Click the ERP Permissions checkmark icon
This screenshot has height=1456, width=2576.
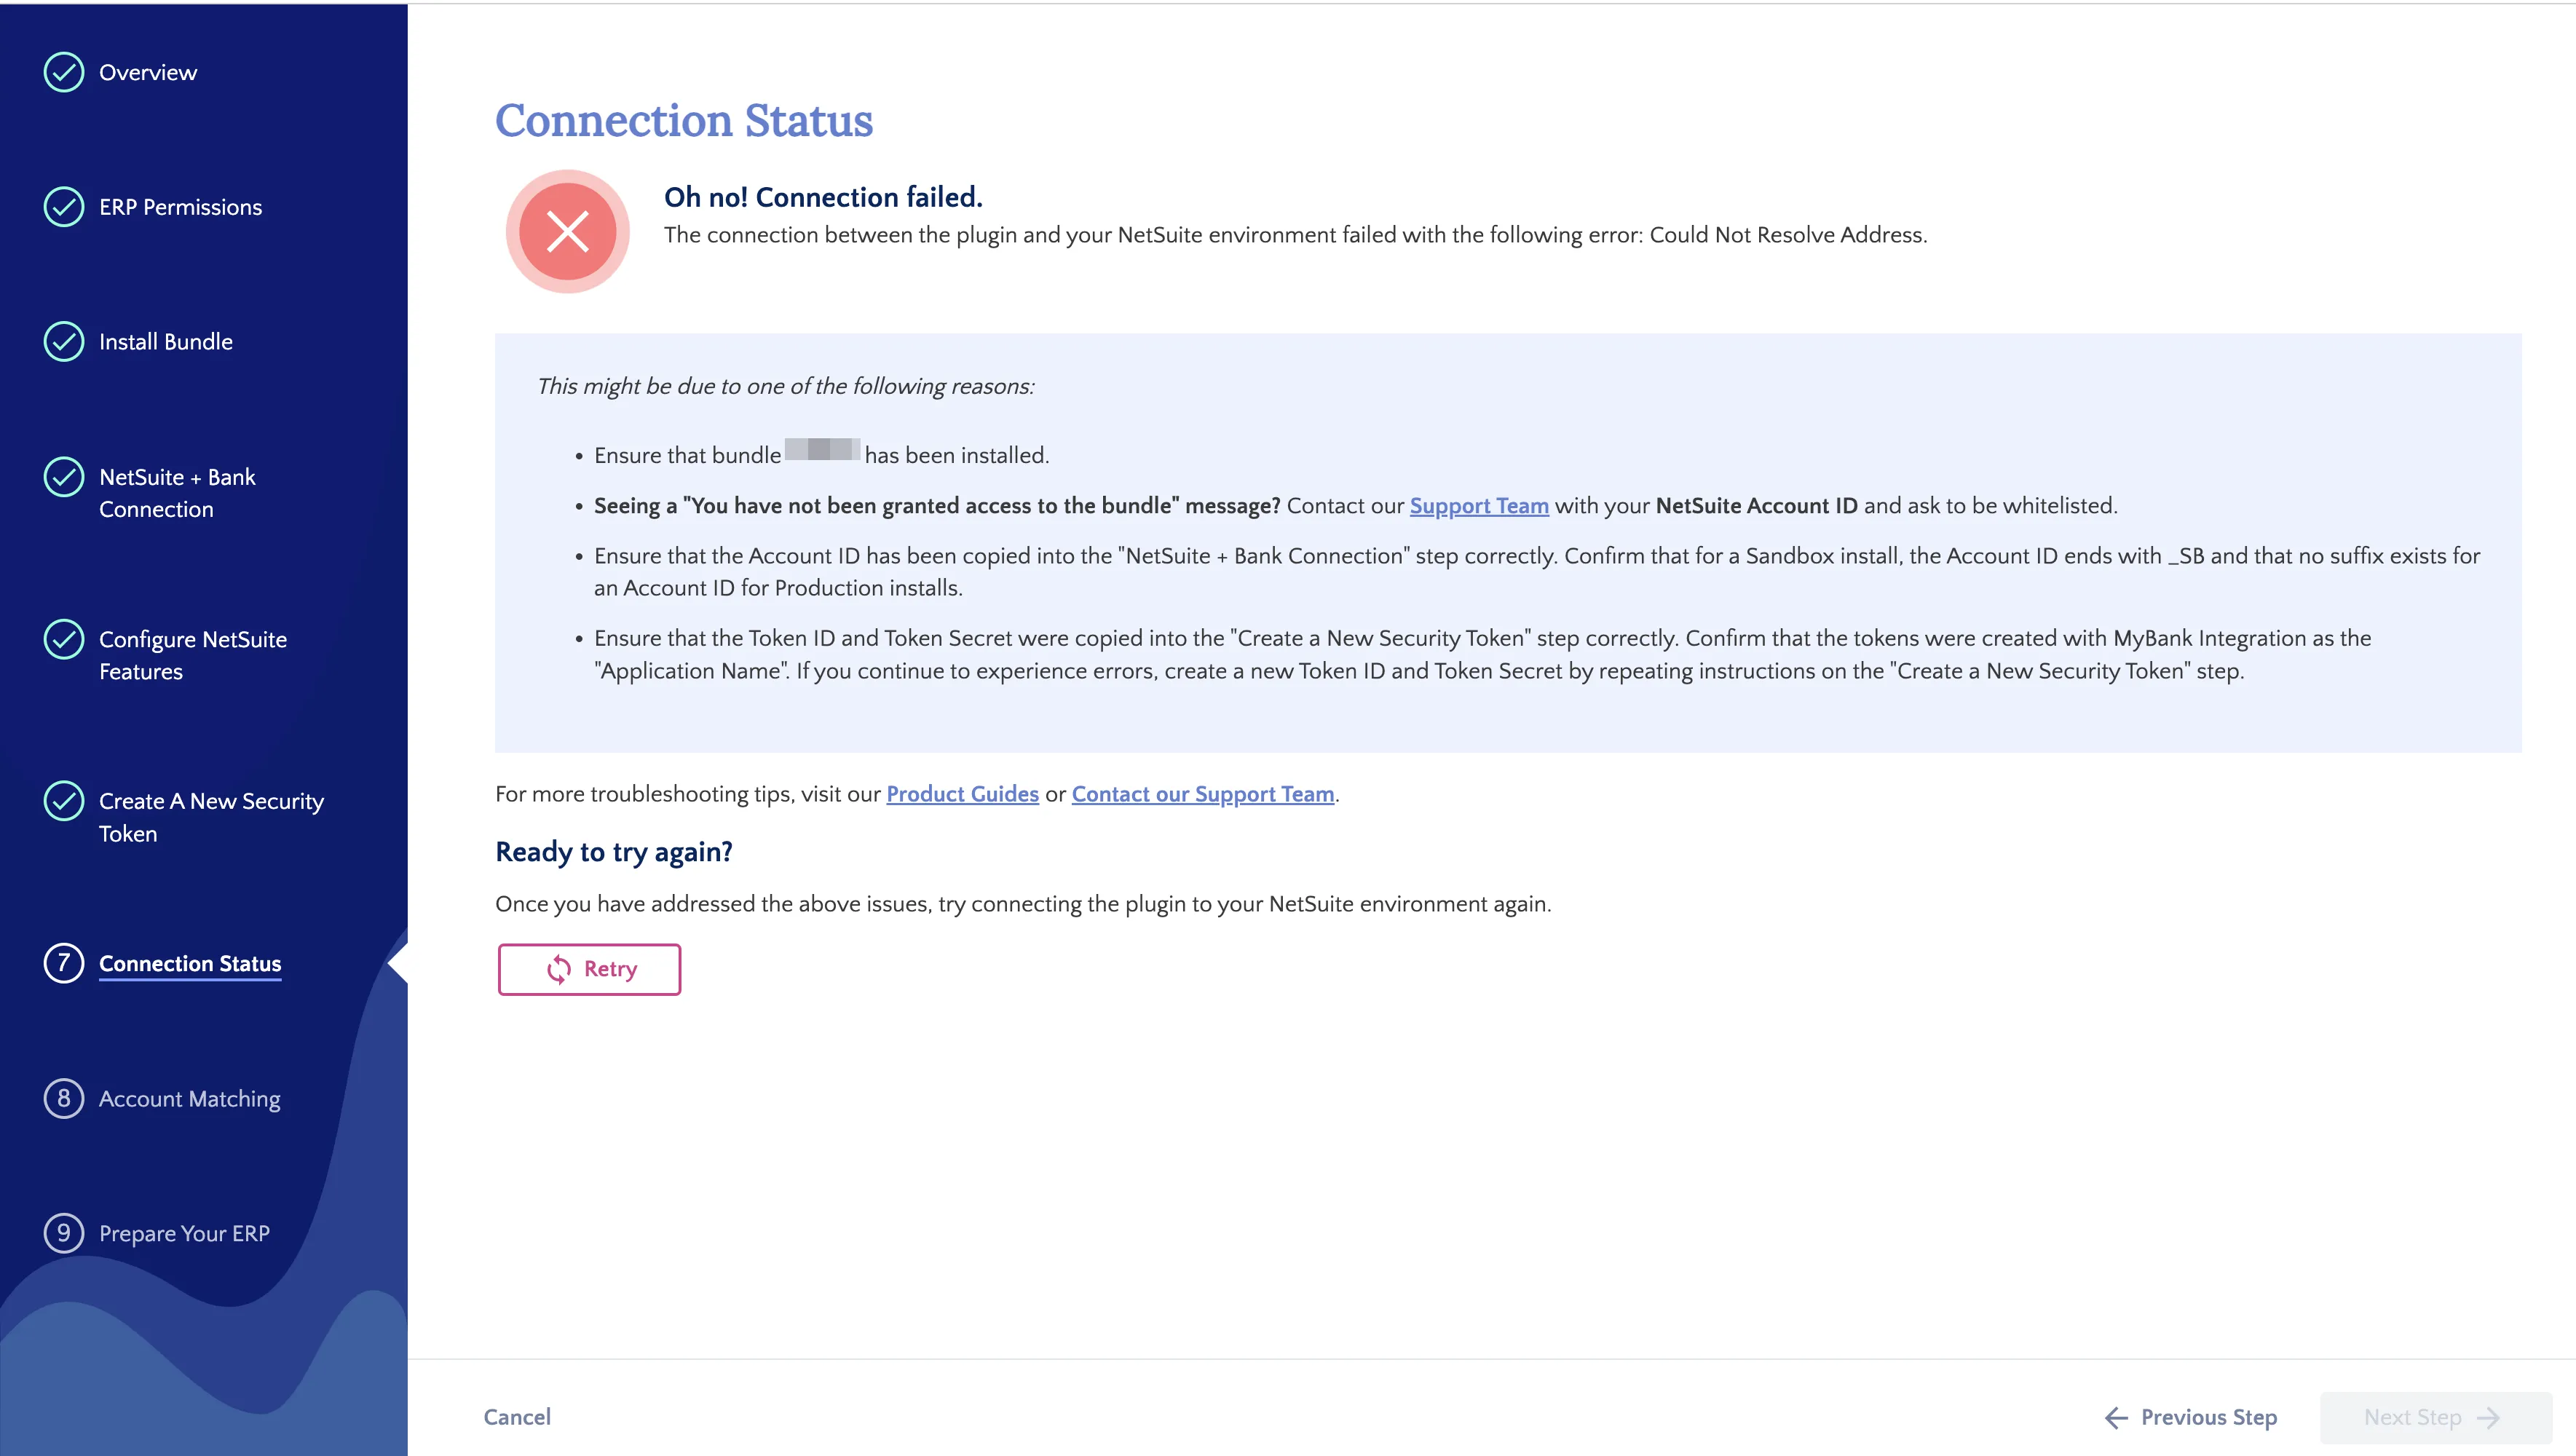tap(64, 207)
